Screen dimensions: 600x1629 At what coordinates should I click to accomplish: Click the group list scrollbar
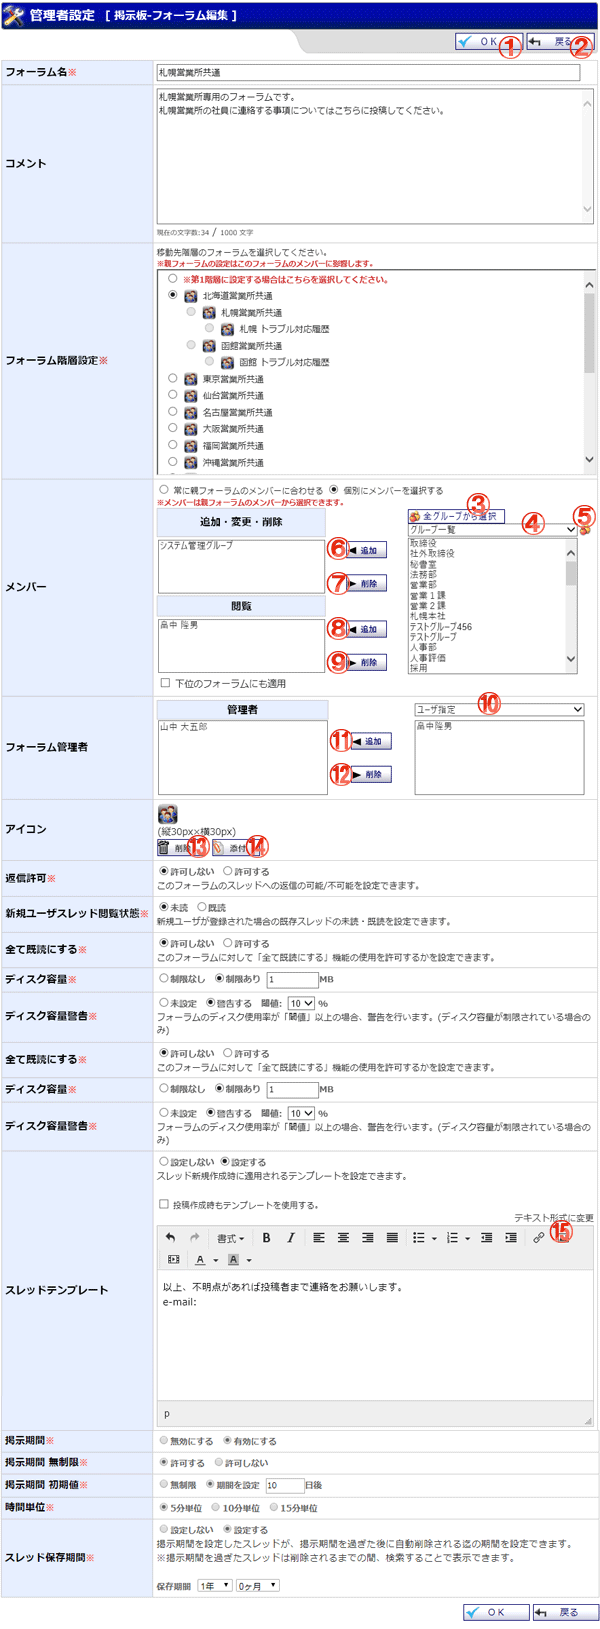[571, 606]
